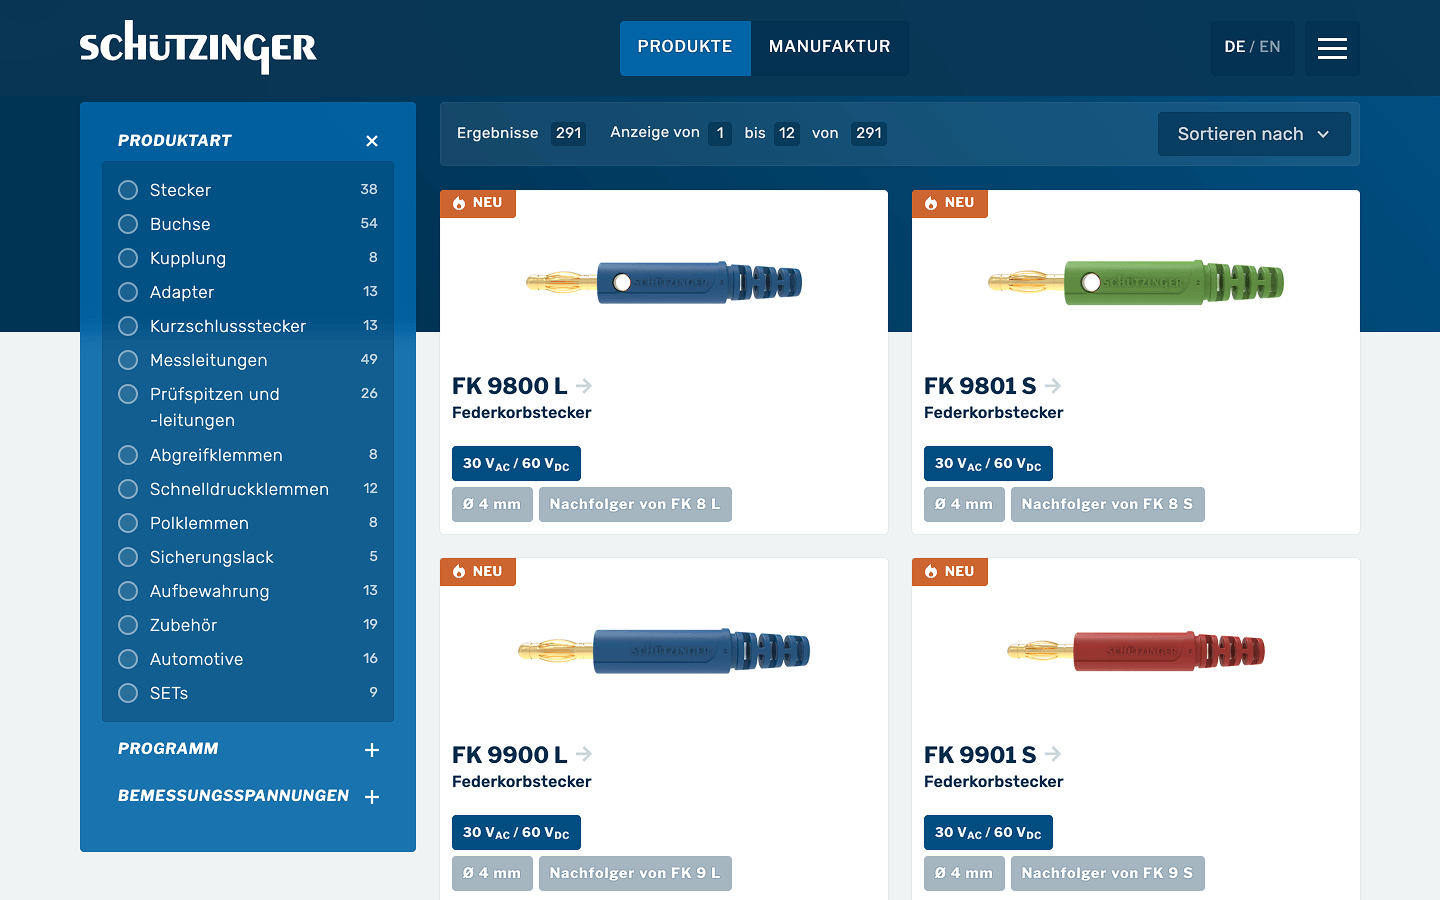Click the NEU flame badge on FK 9801 S
This screenshot has height=900, width=1440.
tap(950, 203)
